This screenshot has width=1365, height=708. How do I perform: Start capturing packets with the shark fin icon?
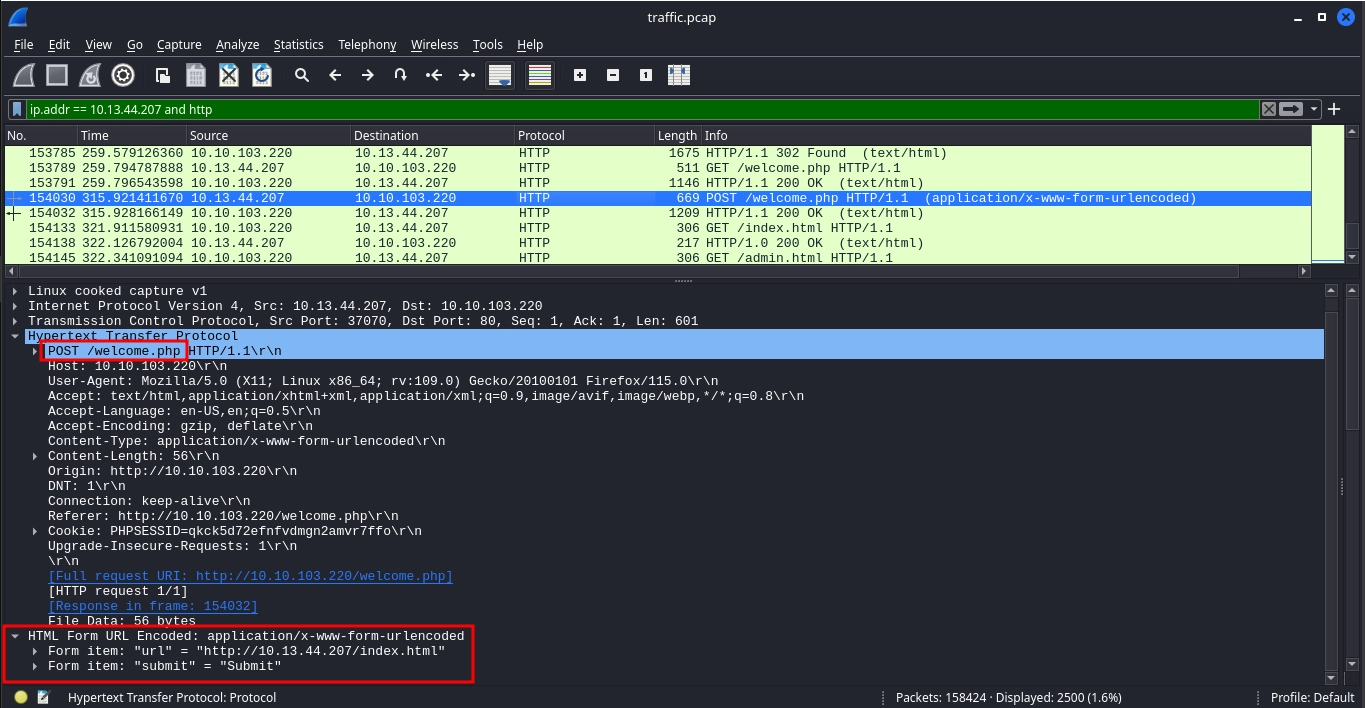tap(24, 75)
